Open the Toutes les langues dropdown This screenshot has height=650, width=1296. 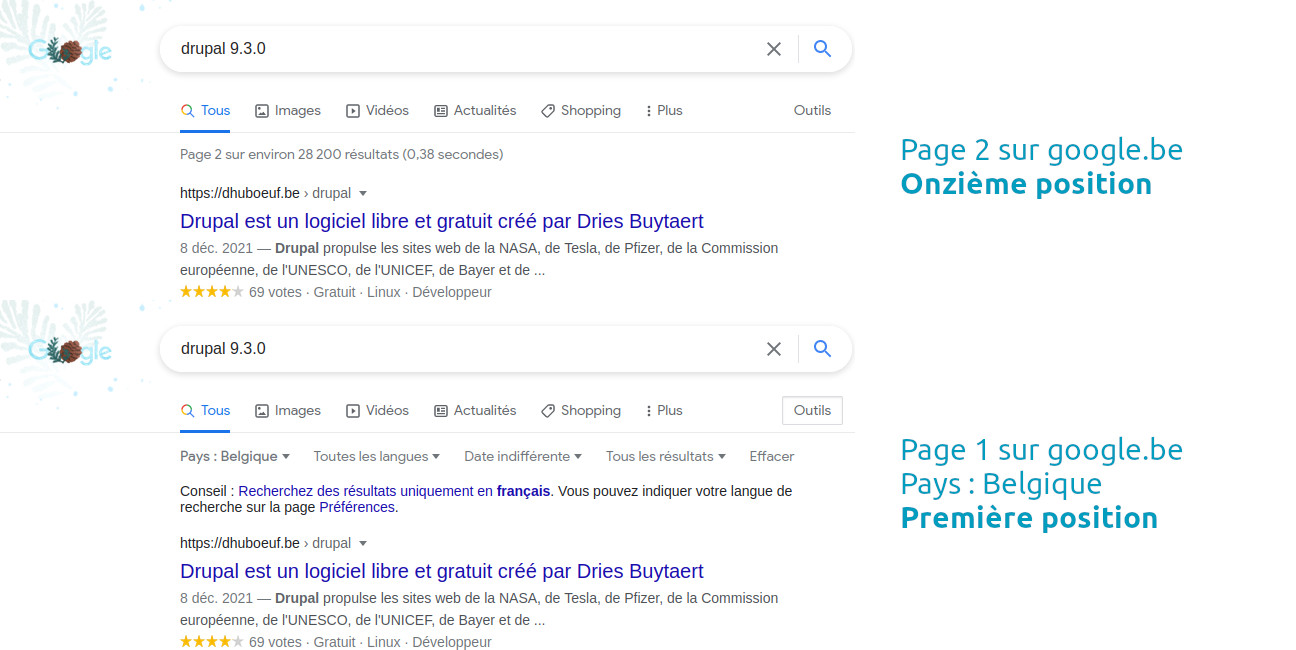point(377,457)
